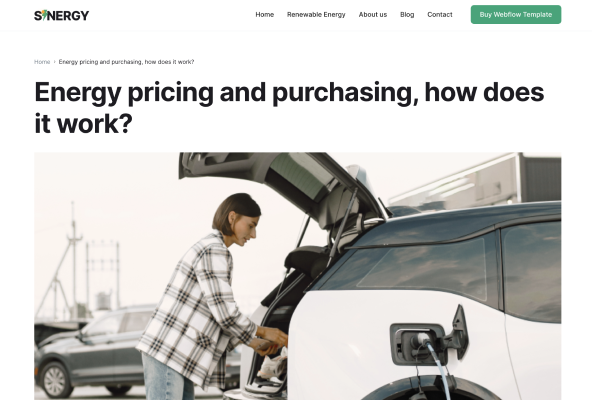Image resolution: width=592 pixels, height=400 pixels.
Task: Click the Synergy logo in the header
Action: pyautogui.click(x=62, y=15)
